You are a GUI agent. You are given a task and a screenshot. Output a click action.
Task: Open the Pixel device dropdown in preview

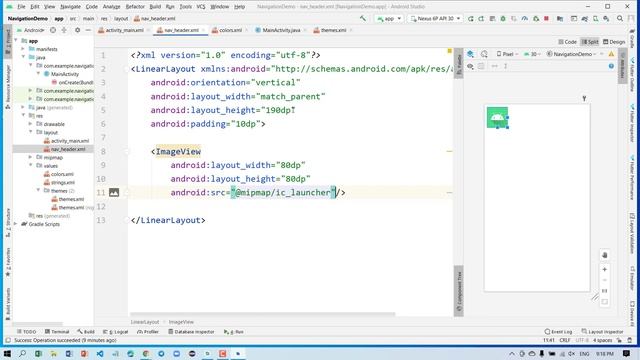point(507,54)
